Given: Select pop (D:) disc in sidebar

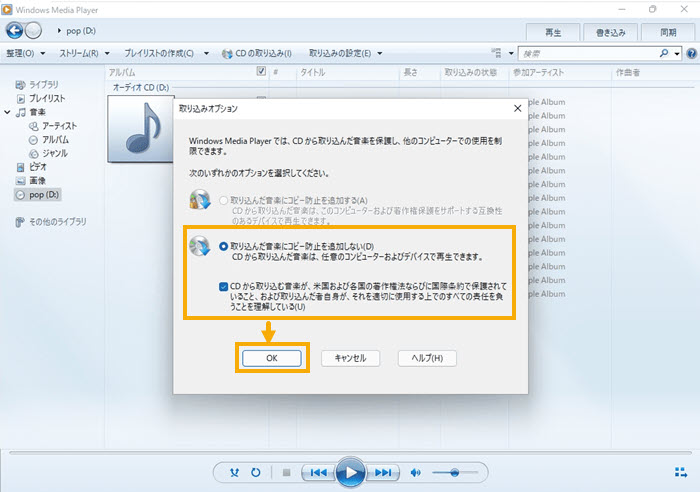Looking at the screenshot, I should [38, 195].
